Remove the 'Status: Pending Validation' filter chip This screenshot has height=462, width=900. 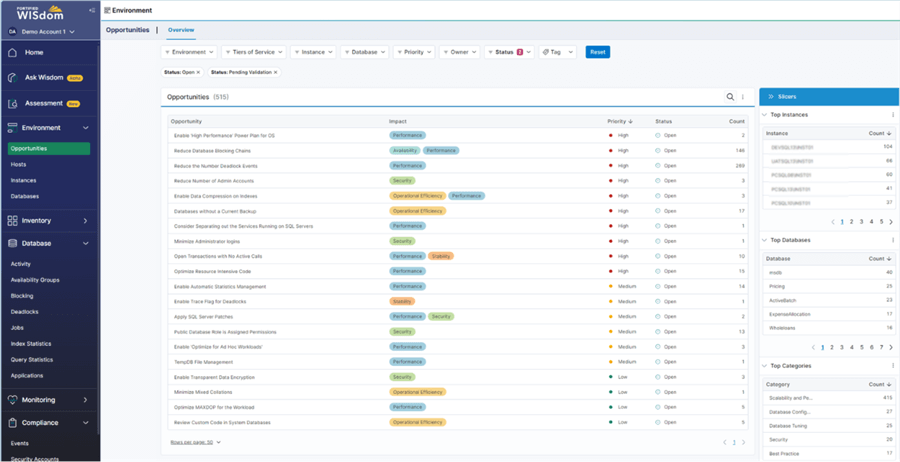coord(275,72)
